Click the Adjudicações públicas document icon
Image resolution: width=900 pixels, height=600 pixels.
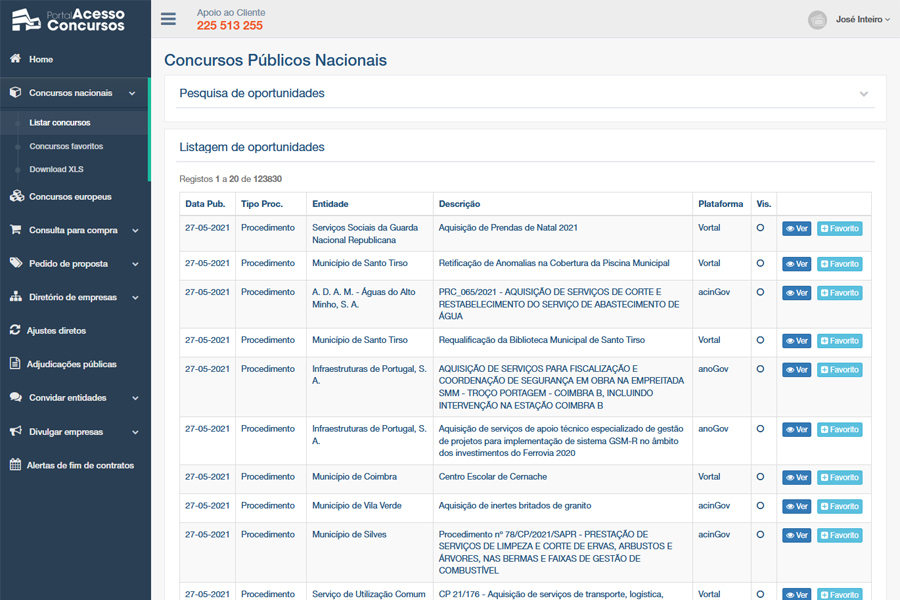click(15, 363)
